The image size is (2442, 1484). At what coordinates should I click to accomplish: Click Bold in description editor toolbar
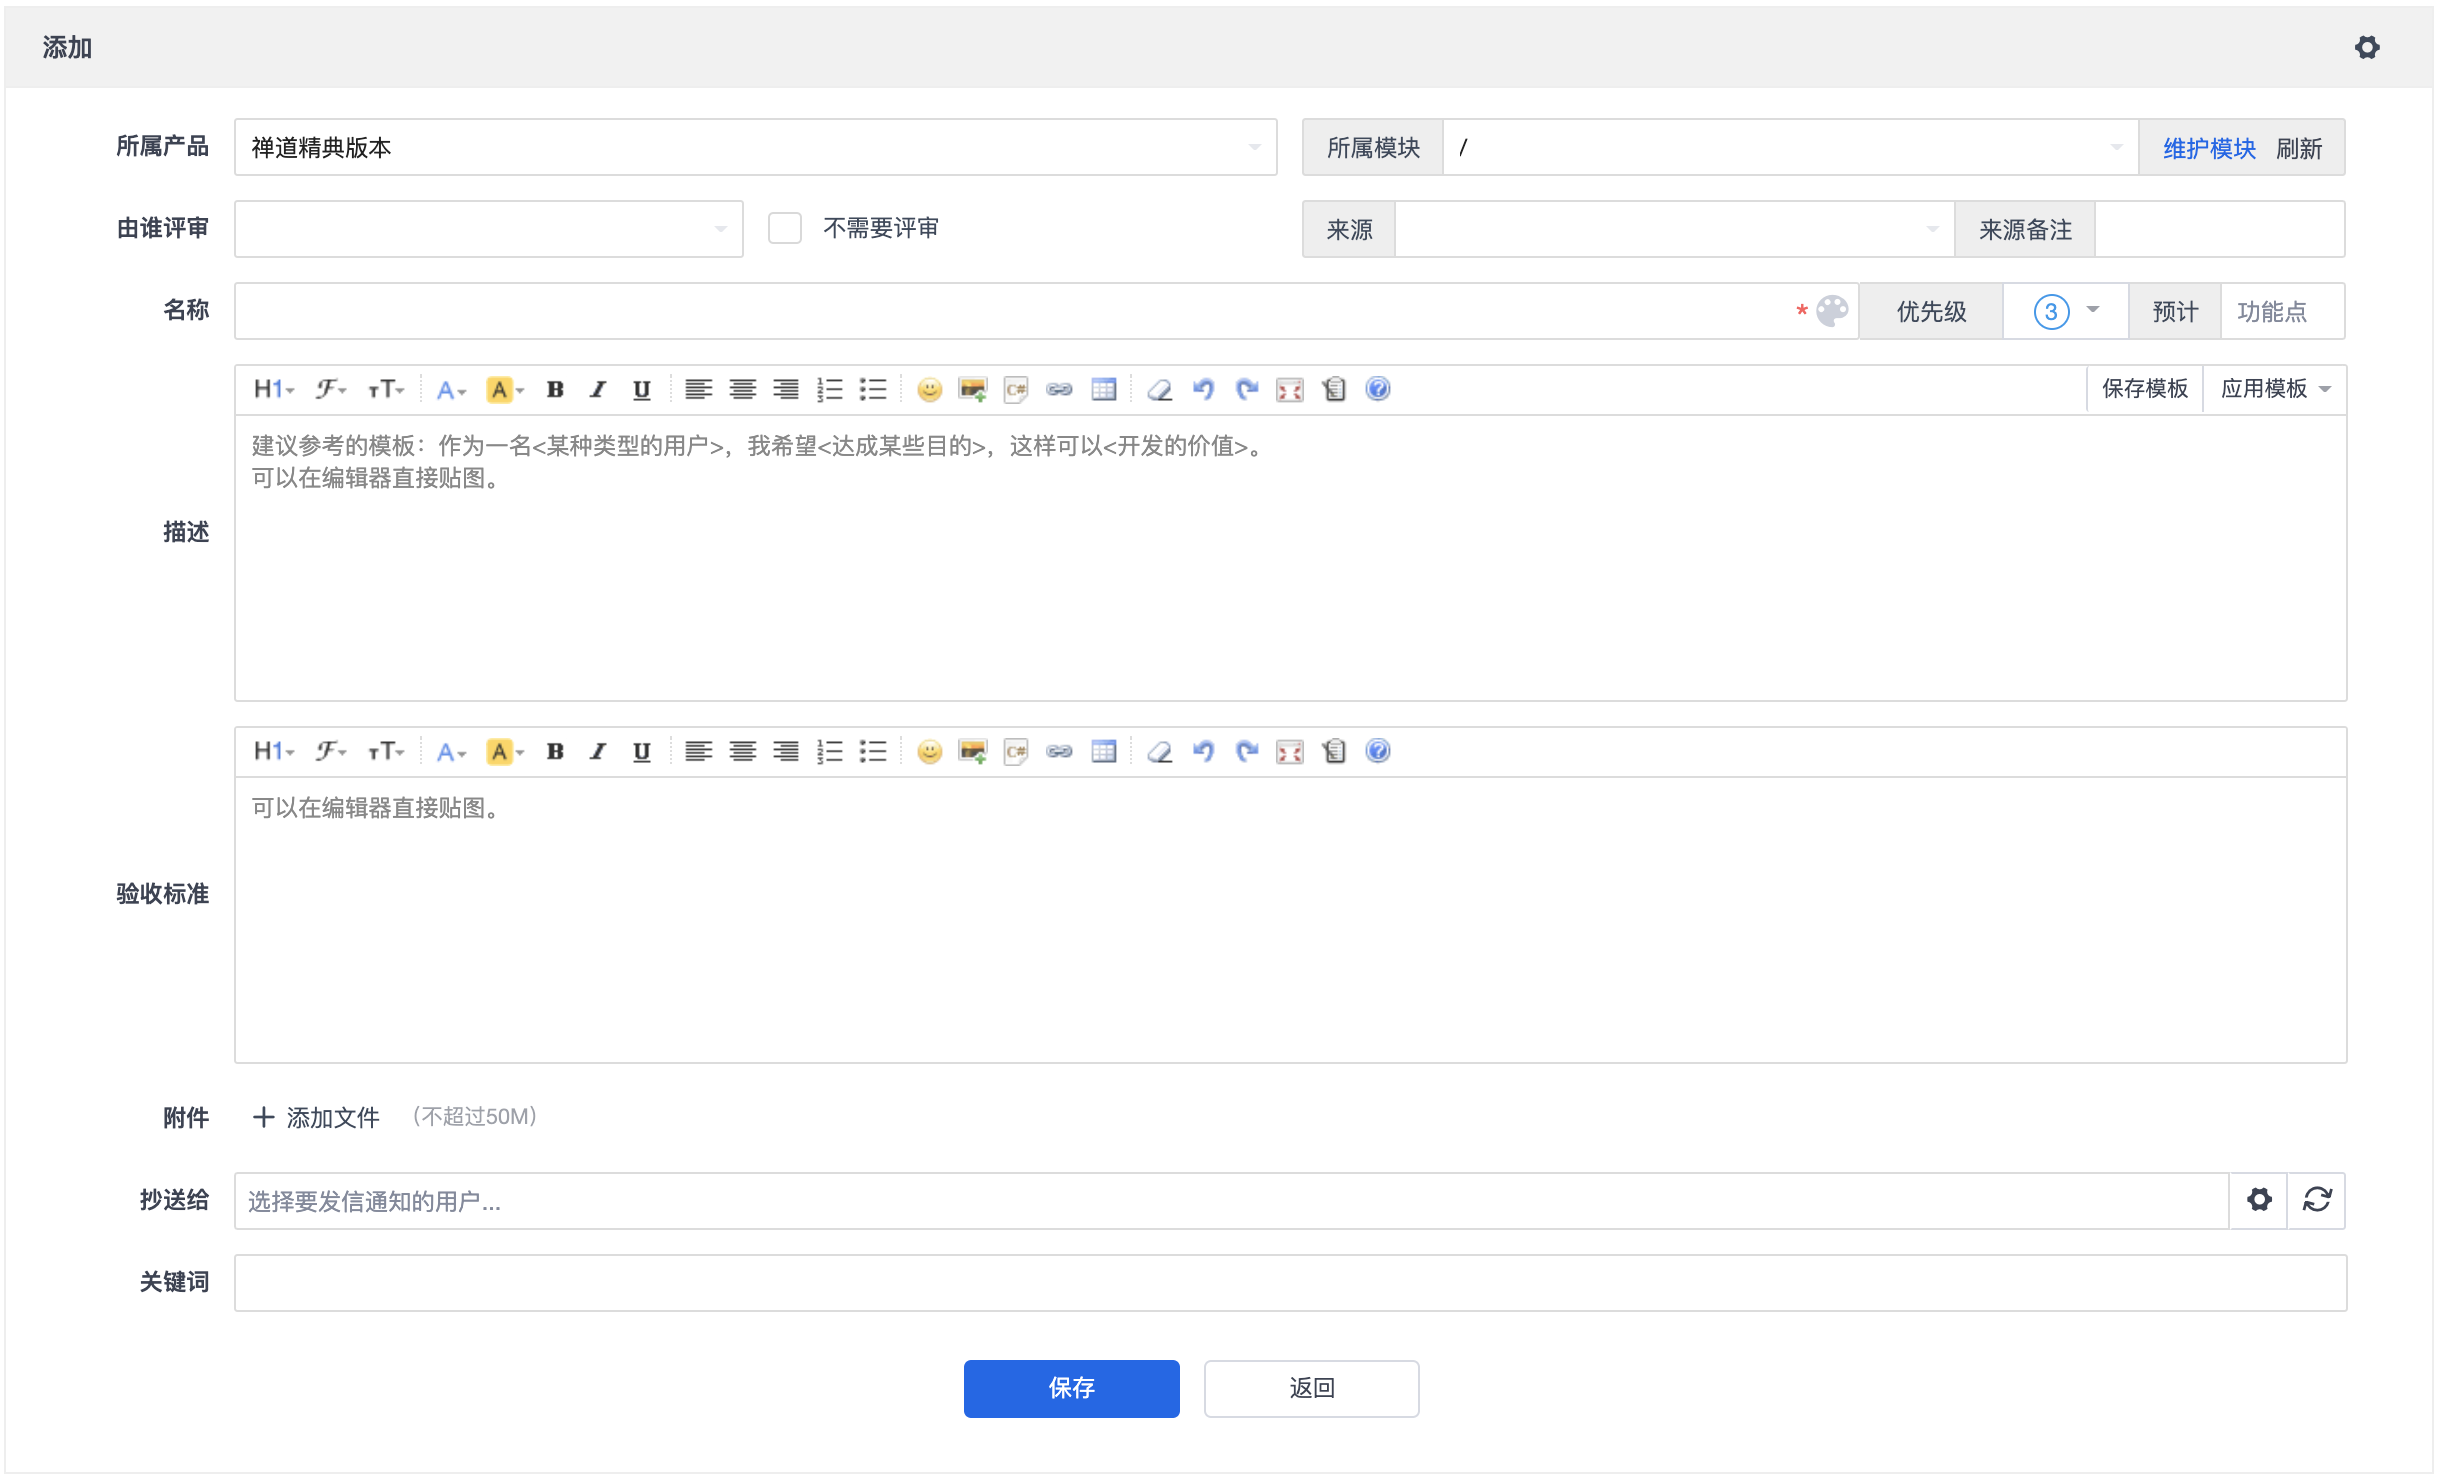pyautogui.click(x=555, y=390)
